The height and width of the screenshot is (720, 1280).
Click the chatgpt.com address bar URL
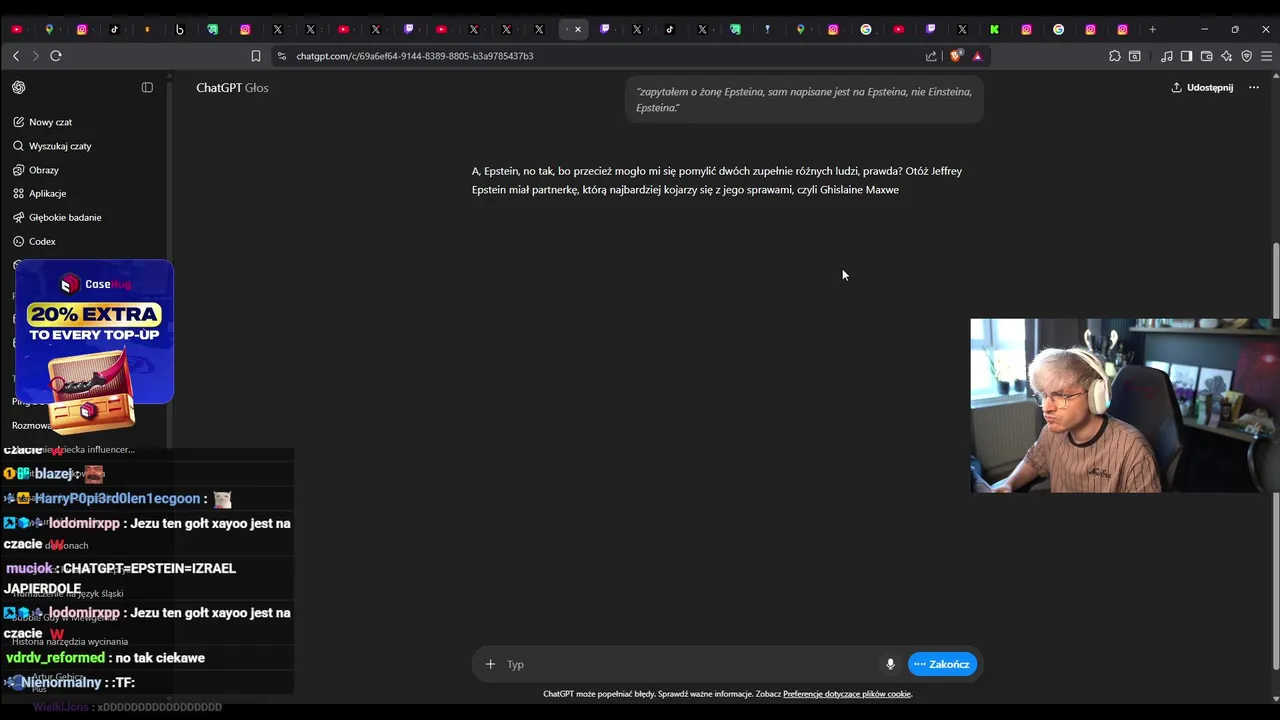click(x=415, y=56)
